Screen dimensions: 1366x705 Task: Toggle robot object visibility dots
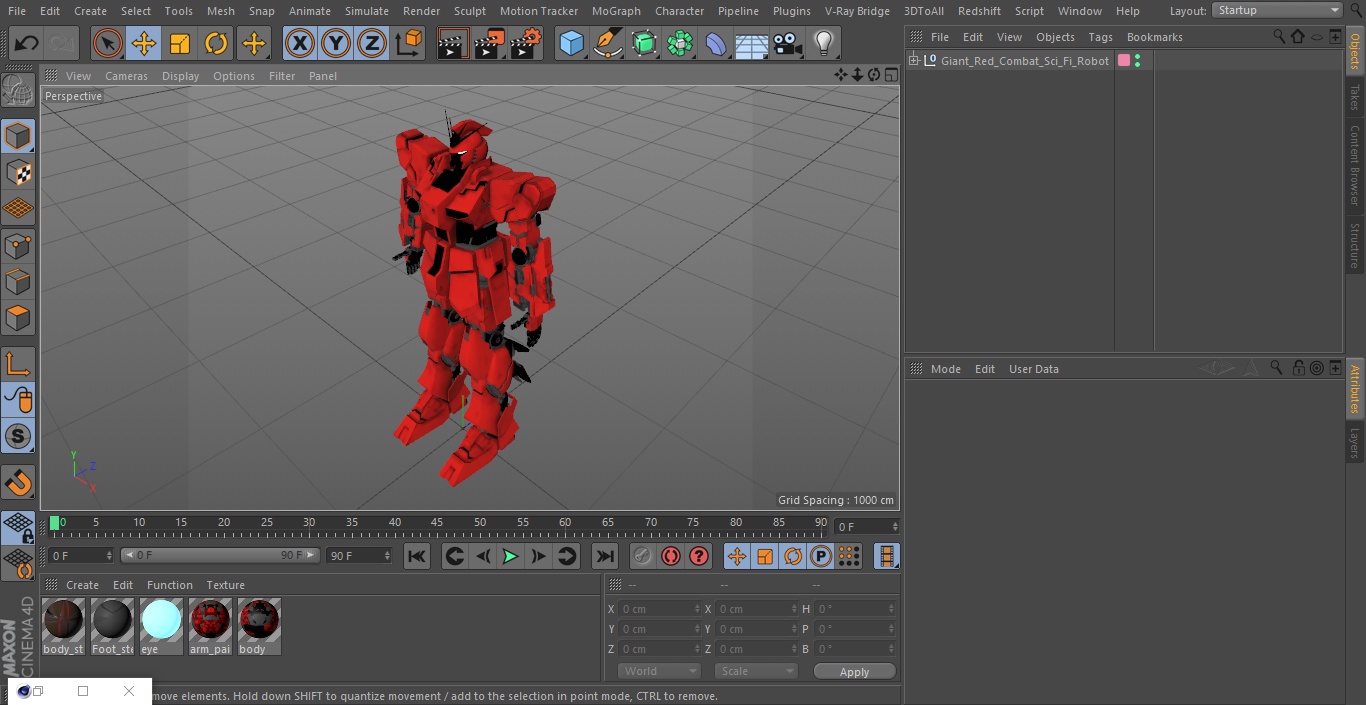[x=1137, y=61]
